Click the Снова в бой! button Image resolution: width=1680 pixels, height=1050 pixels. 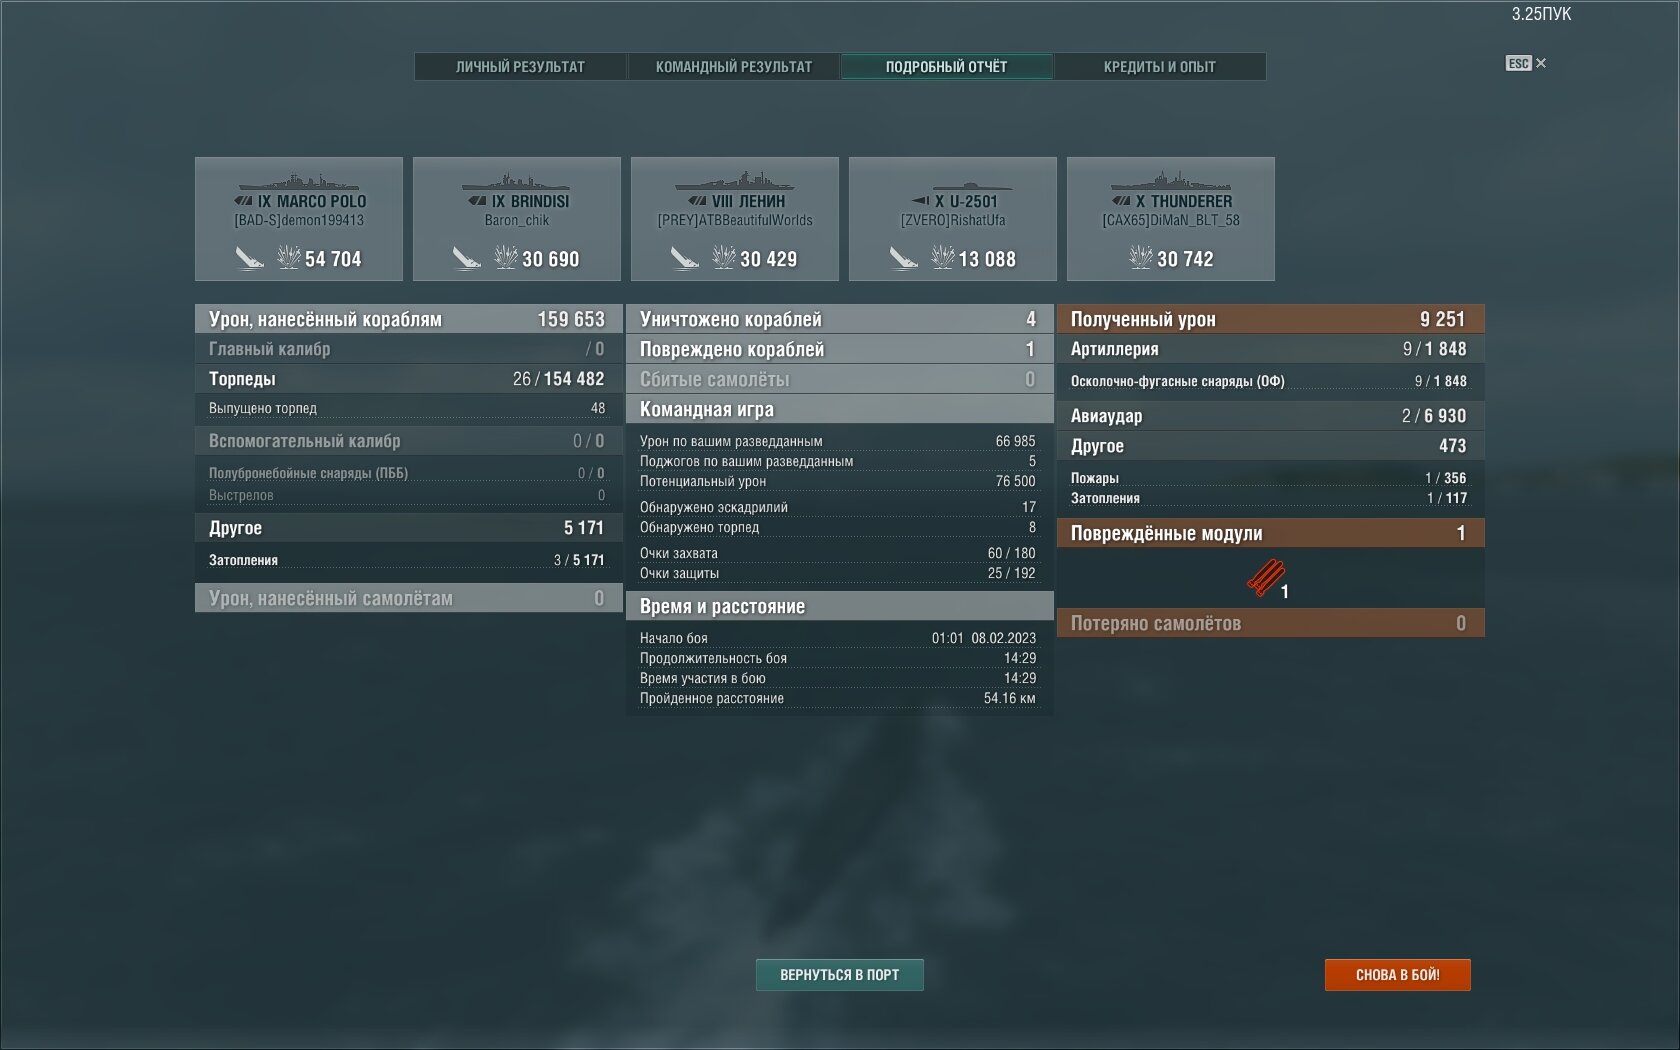point(1397,975)
